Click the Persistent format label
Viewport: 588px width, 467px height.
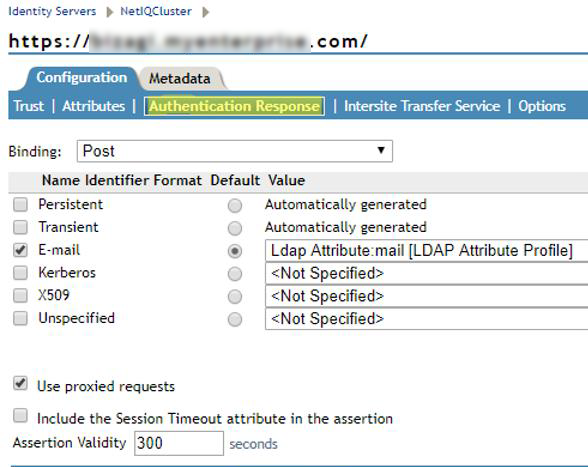coord(70,204)
